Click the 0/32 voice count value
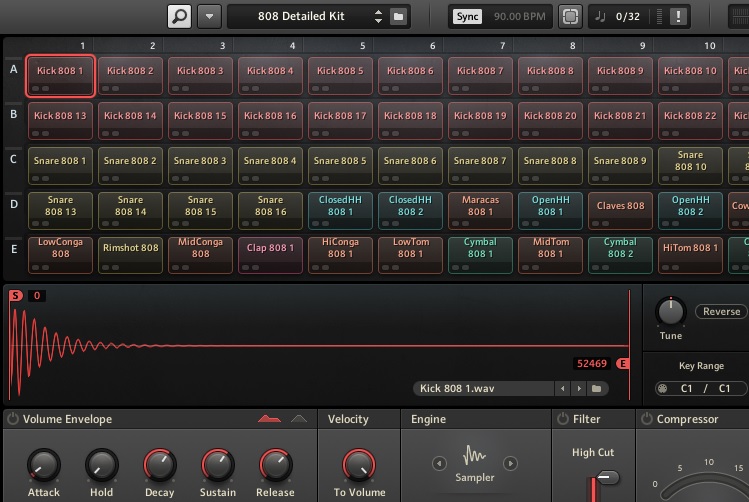The height and width of the screenshot is (502, 749). click(628, 17)
